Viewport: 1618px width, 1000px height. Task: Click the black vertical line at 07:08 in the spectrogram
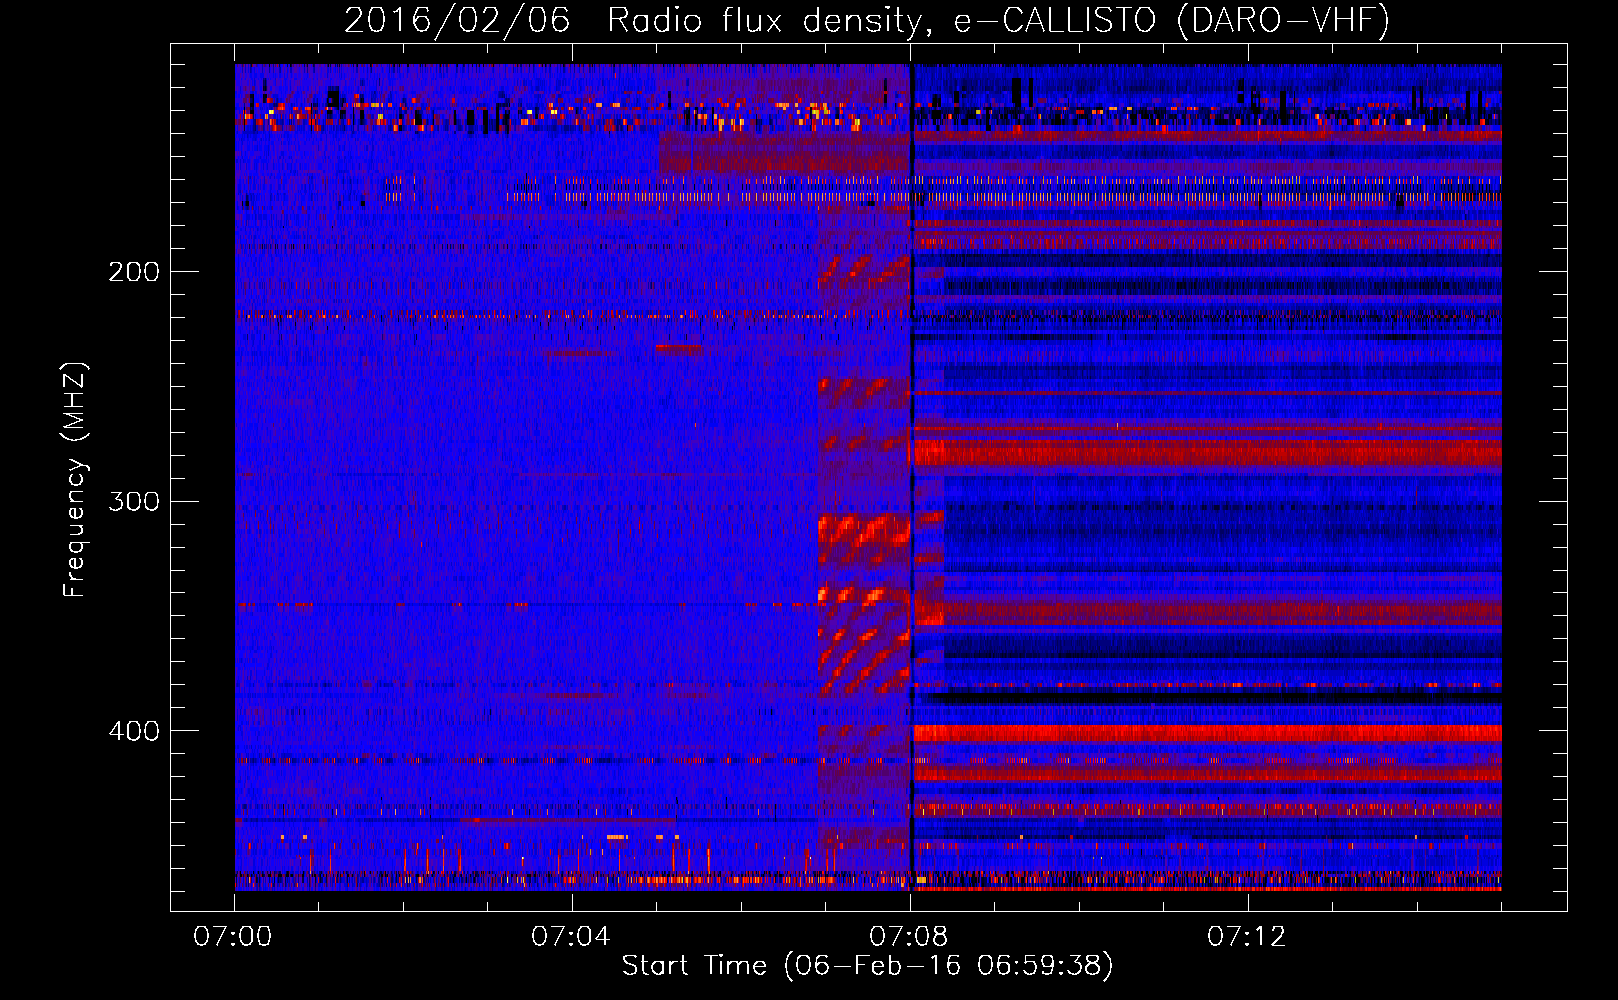tap(911, 477)
